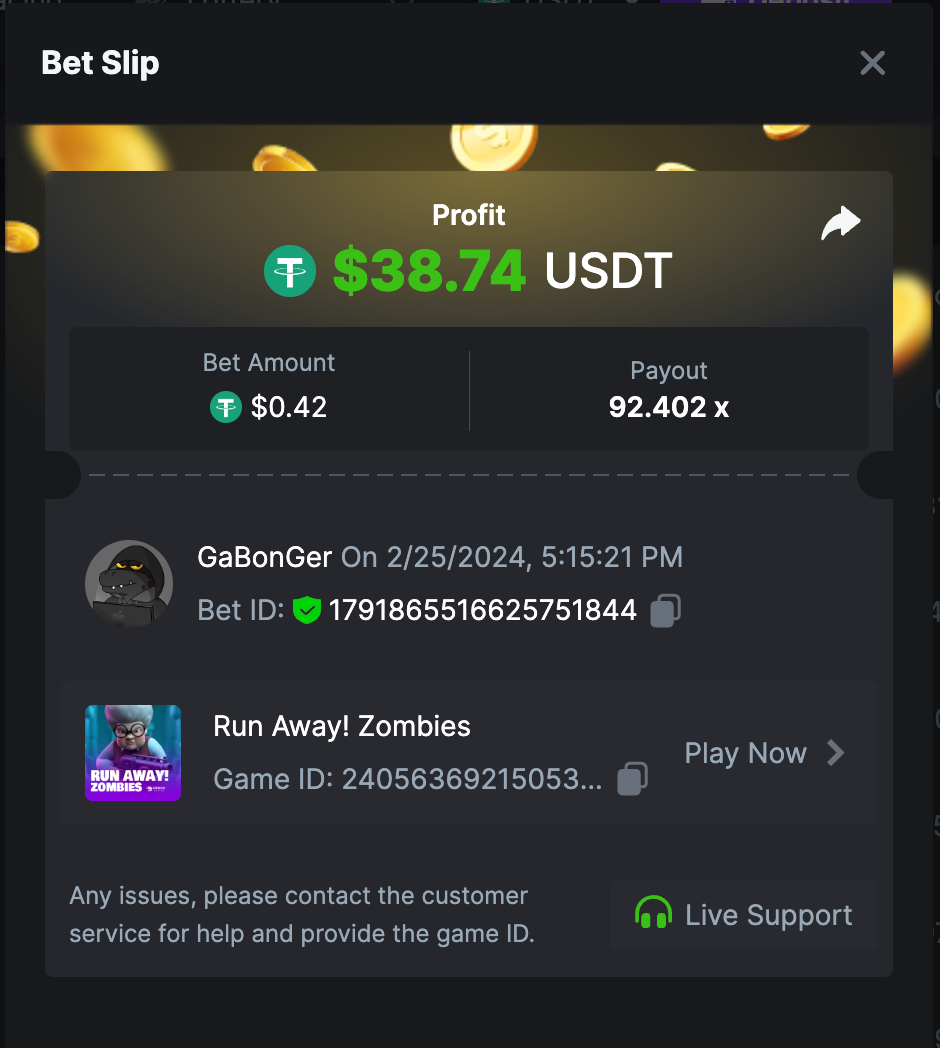Screen dimensions: 940x1048
Task: Click the green headset support icon
Action: [653, 913]
